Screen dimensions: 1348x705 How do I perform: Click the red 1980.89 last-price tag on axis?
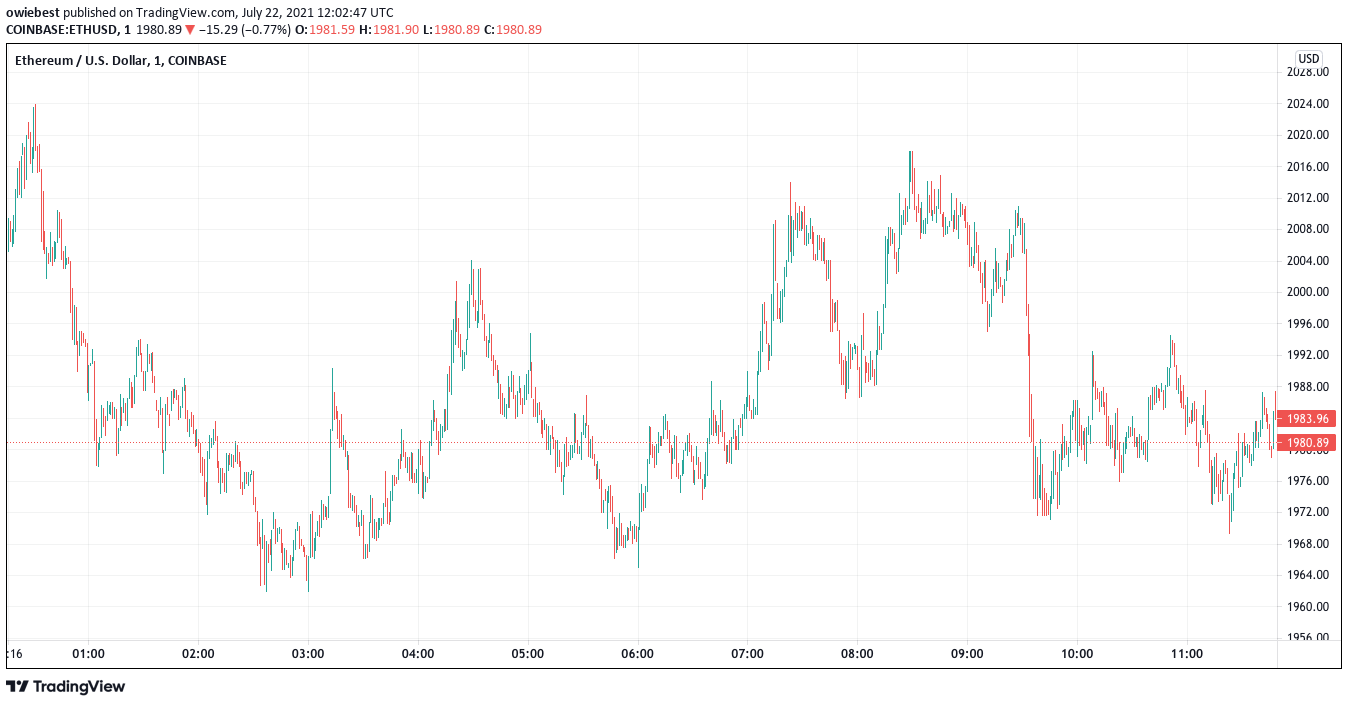(1308, 443)
